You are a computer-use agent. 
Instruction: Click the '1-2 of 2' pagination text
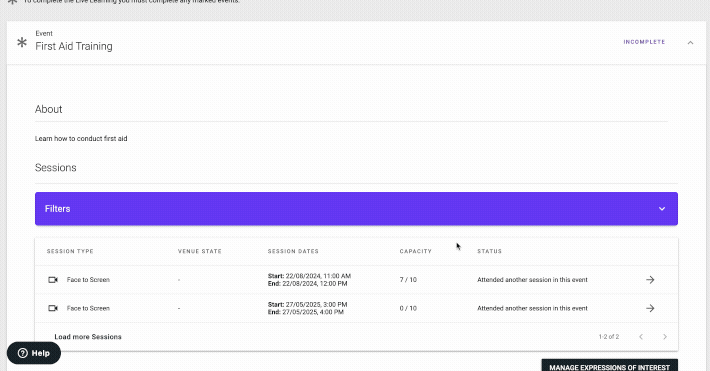[609, 337]
